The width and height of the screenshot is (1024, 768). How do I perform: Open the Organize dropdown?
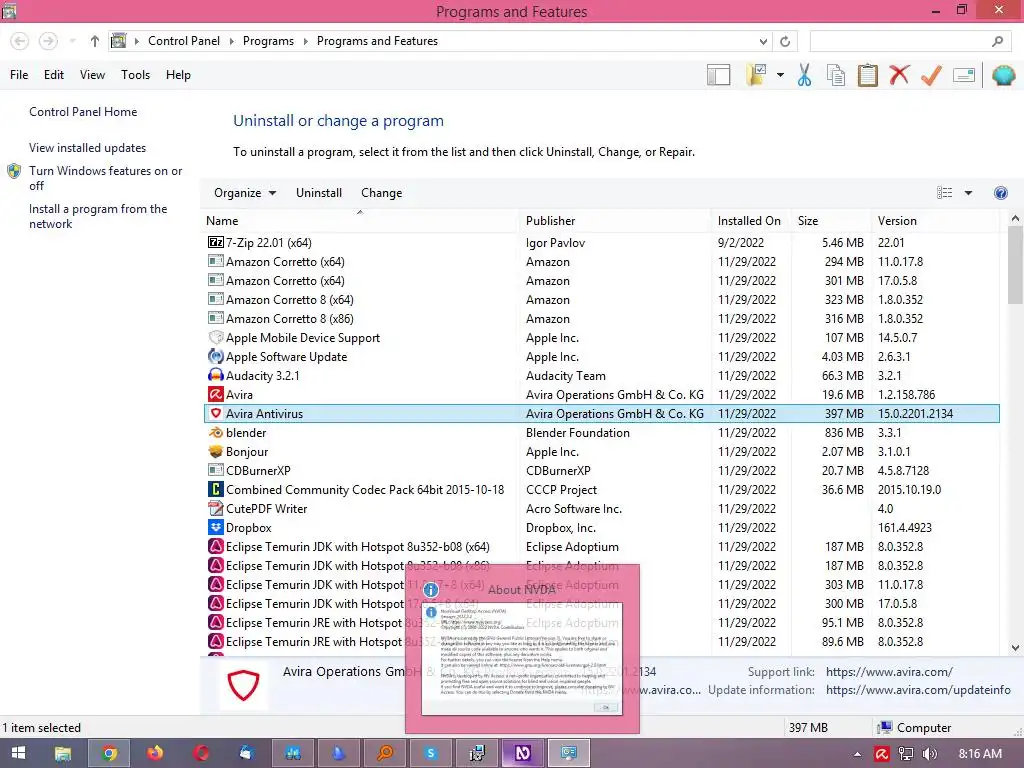(245, 193)
